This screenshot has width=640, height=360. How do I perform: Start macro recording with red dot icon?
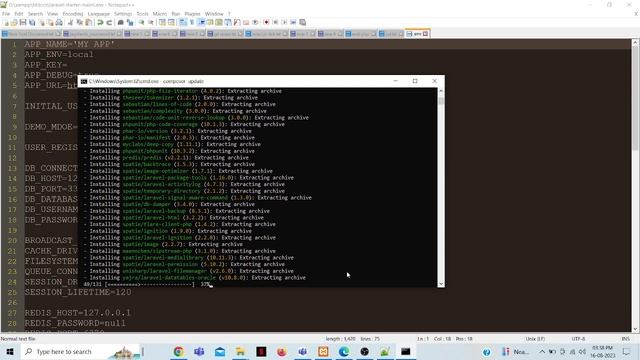[x=266, y=22]
